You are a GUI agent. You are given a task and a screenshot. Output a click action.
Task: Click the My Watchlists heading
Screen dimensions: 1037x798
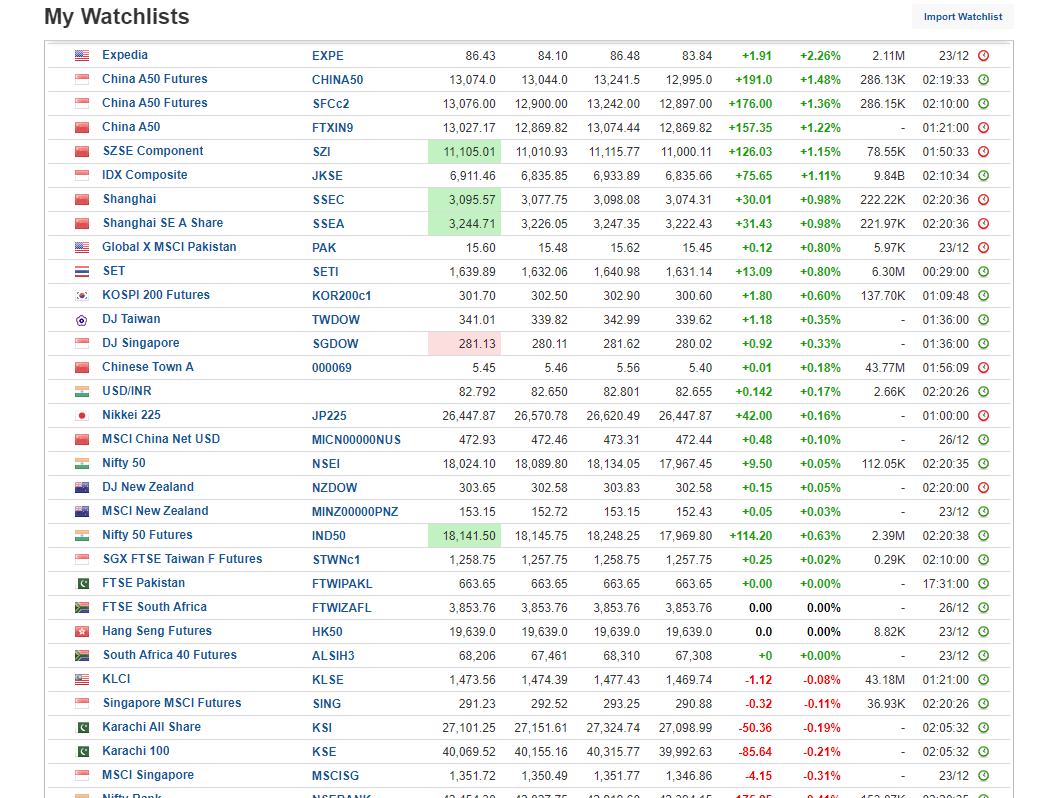click(x=117, y=17)
